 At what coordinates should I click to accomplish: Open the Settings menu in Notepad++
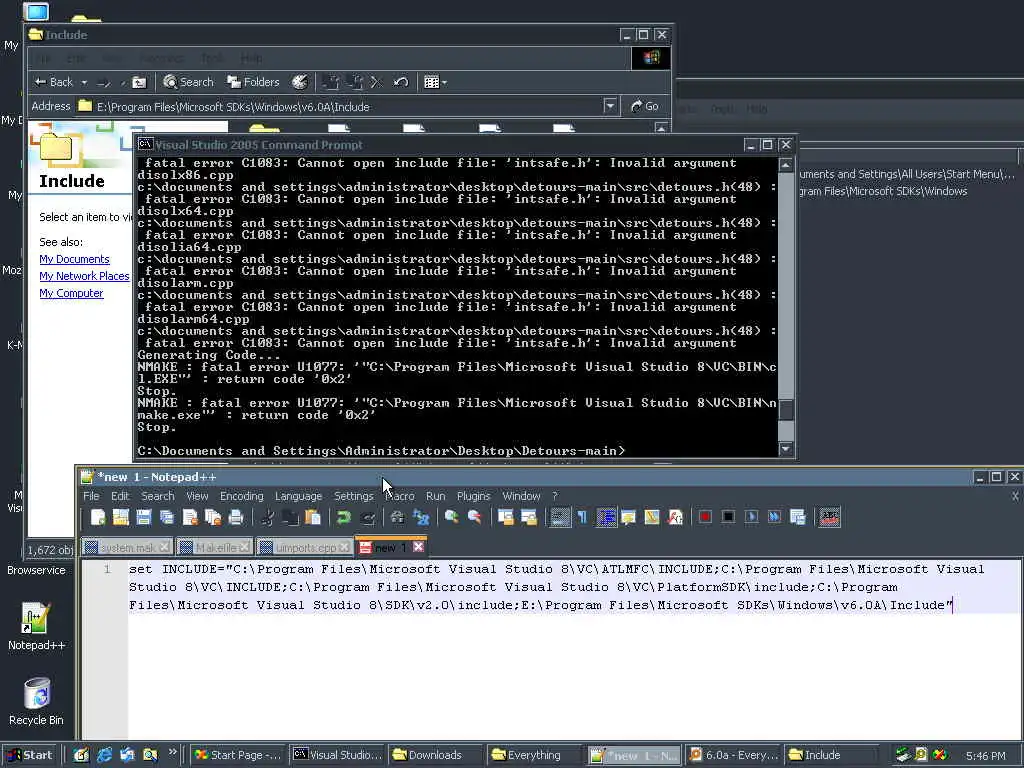[353, 496]
